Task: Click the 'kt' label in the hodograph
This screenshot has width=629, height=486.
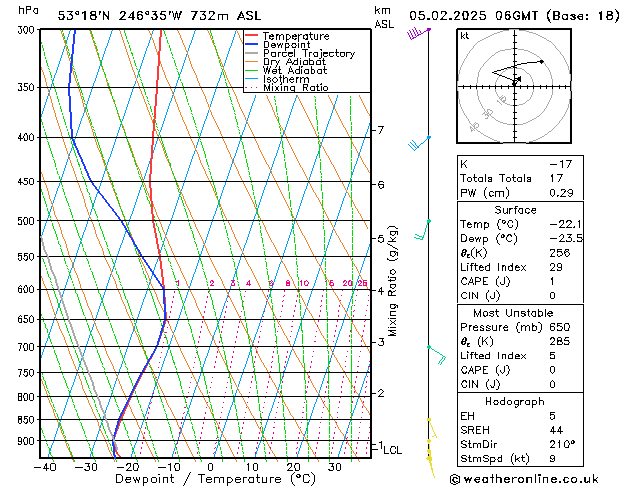Action: (465, 35)
